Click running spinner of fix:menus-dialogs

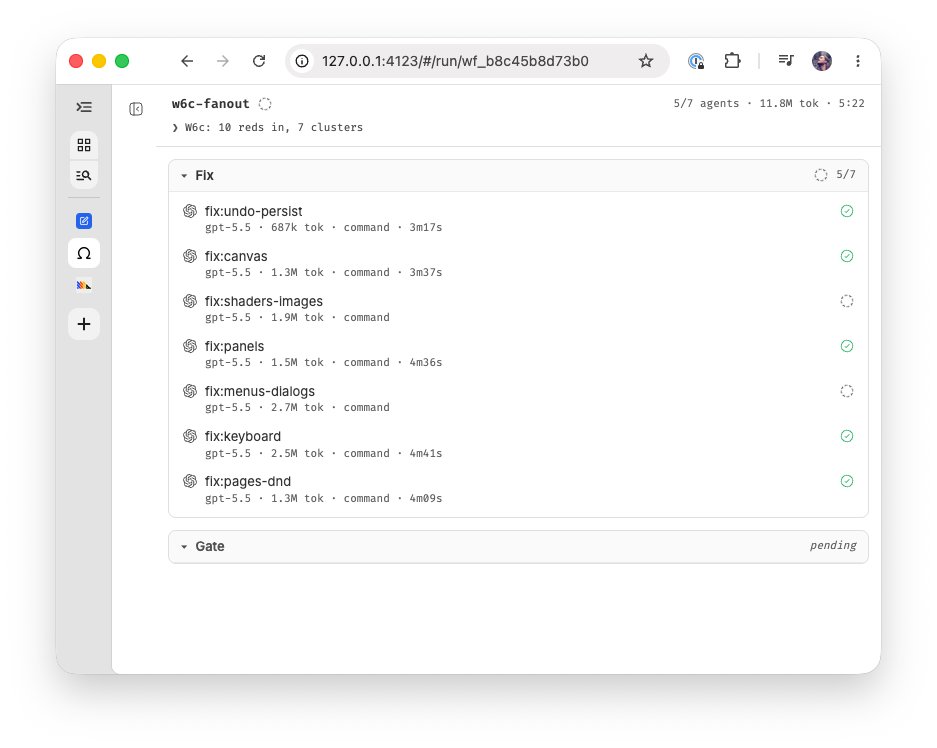pos(847,391)
